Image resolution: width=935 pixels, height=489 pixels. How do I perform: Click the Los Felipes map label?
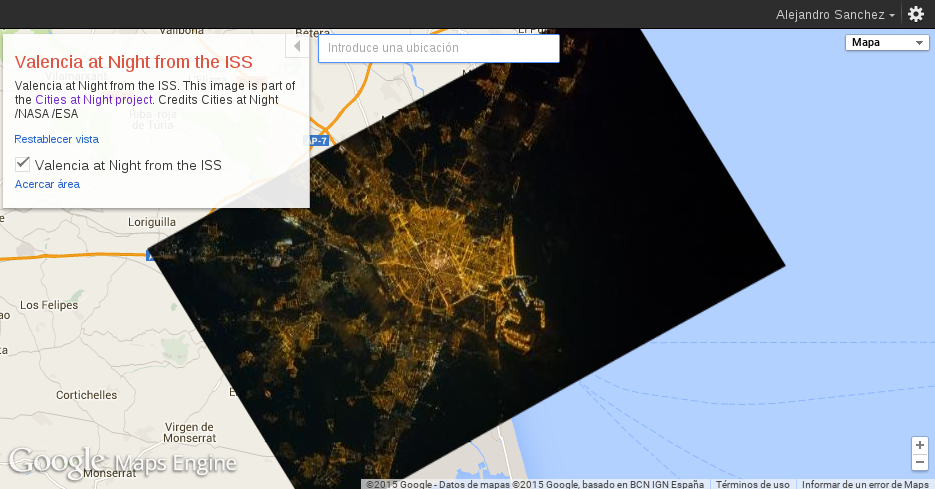tap(49, 305)
